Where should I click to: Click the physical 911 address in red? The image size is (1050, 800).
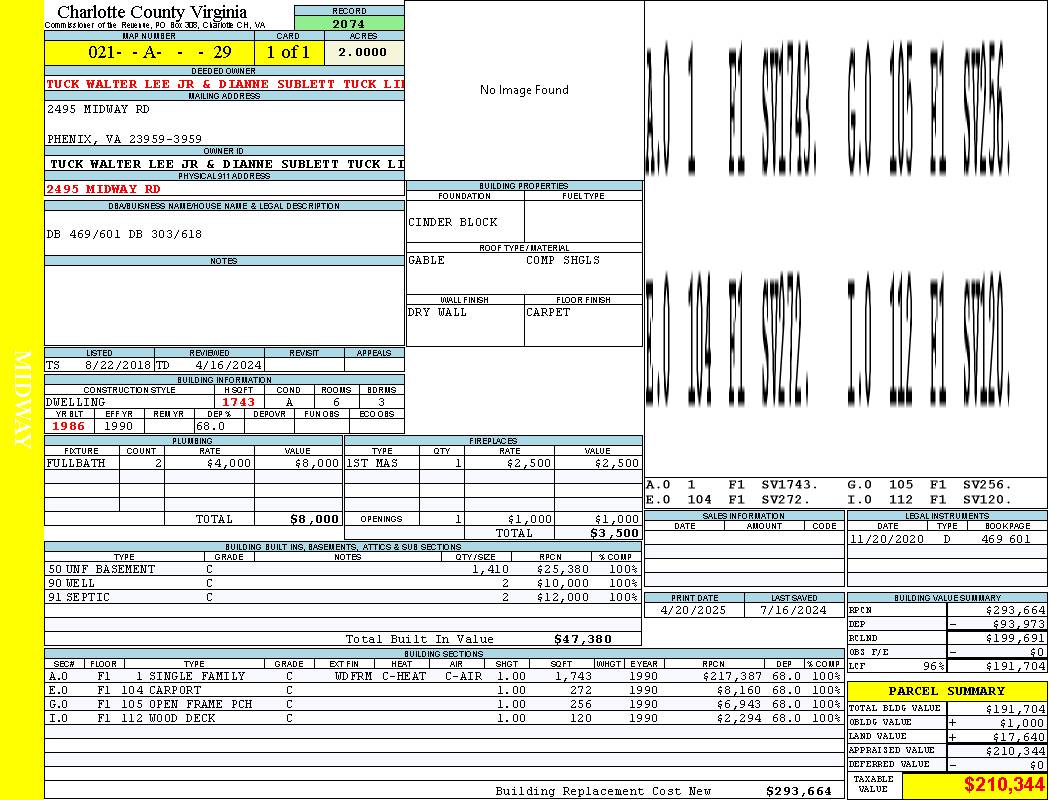click(x=103, y=189)
